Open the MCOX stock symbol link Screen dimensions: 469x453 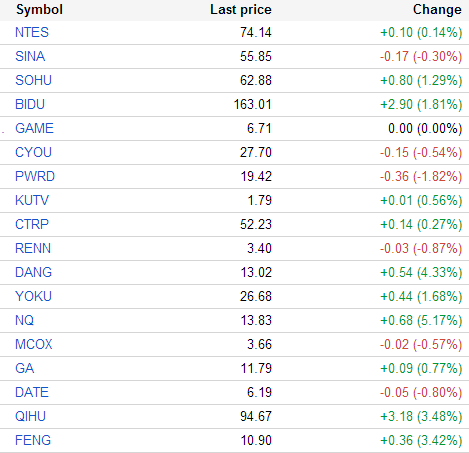pos(34,344)
